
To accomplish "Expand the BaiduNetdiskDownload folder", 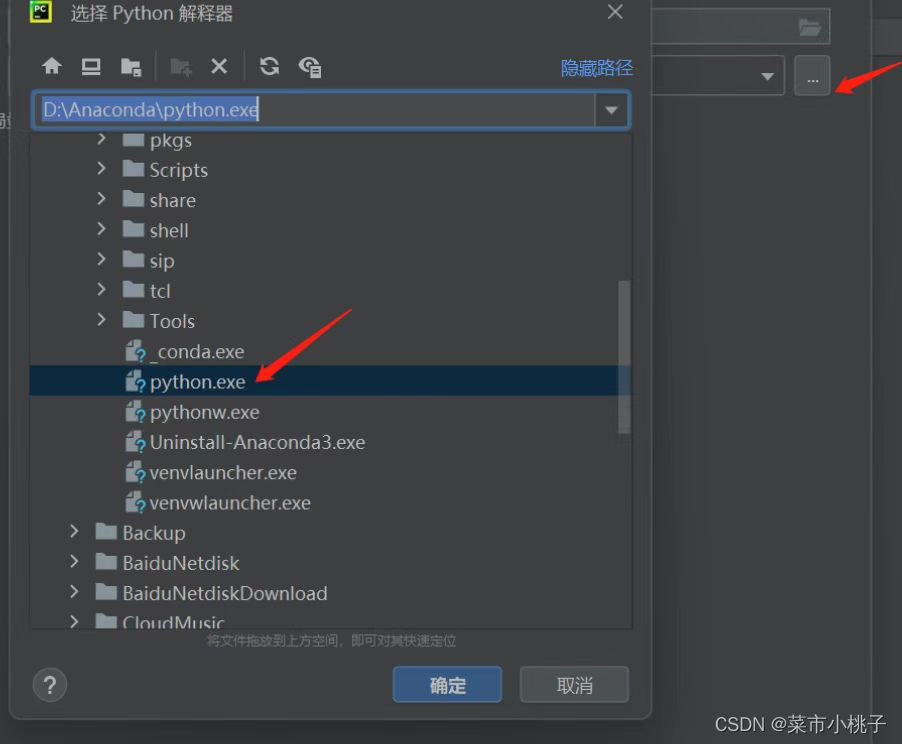I will coord(74,592).
